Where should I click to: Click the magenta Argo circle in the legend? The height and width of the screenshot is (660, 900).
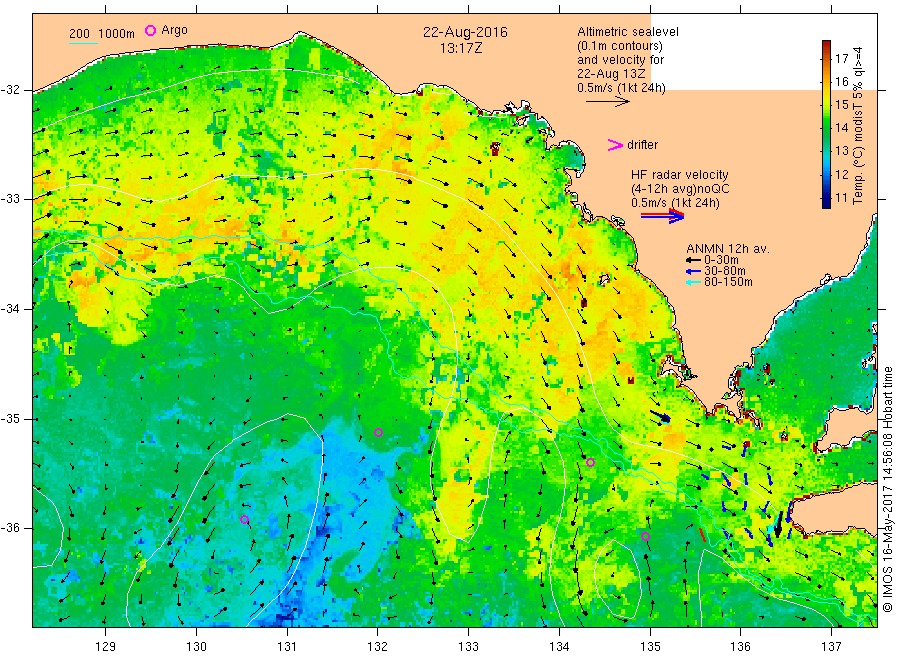[150, 30]
